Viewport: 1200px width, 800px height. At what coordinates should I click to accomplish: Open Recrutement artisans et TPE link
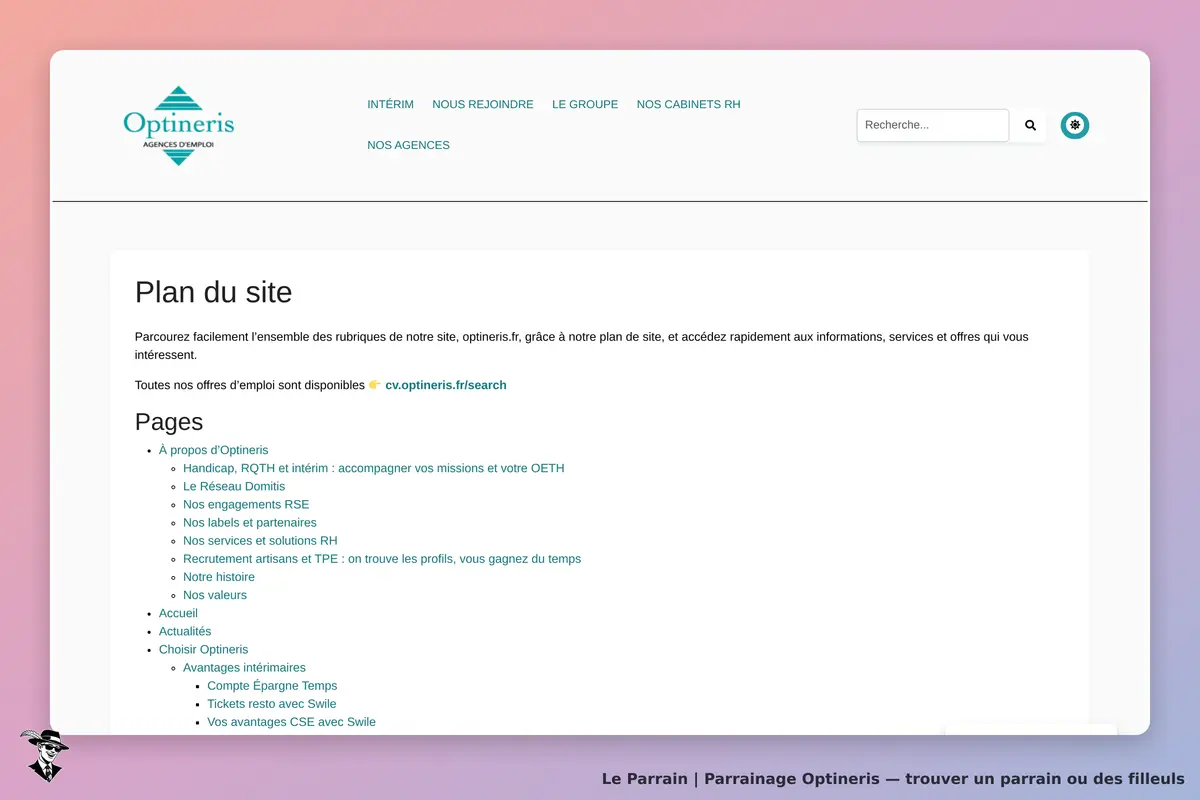tap(382, 558)
